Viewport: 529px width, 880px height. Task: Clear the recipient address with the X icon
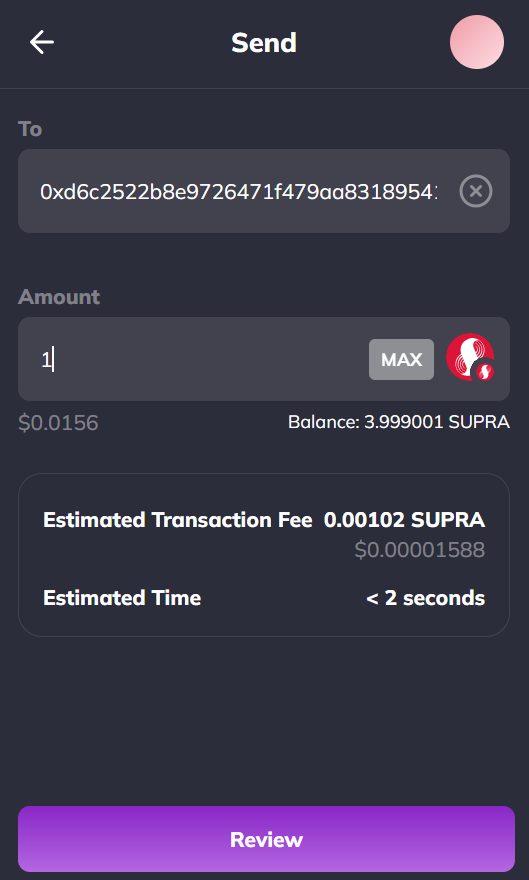(x=476, y=191)
